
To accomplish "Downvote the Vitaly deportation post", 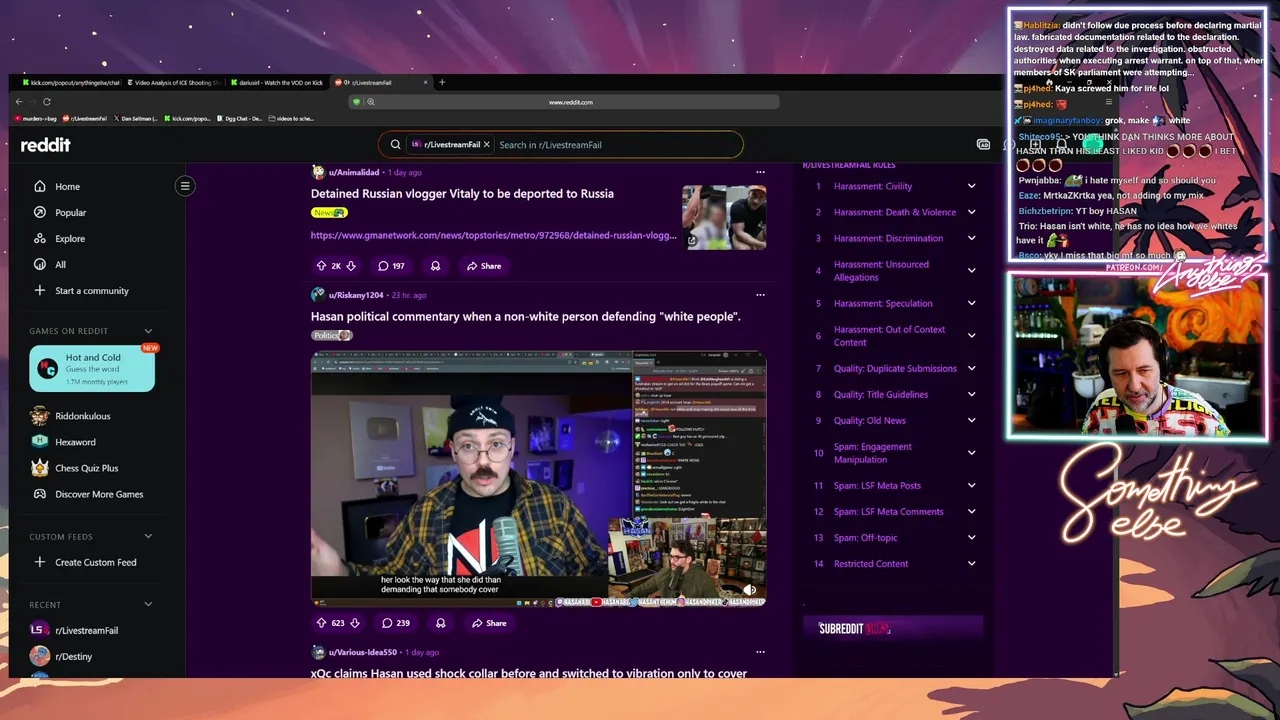I will (x=351, y=266).
